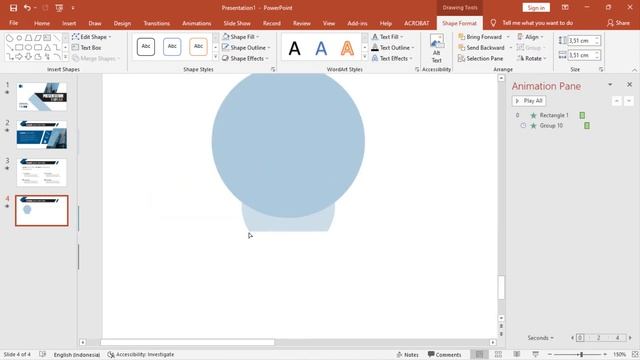This screenshot has width=640, height=360.
Task: Close the Animation Pane
Action: [x=629, y=84]
